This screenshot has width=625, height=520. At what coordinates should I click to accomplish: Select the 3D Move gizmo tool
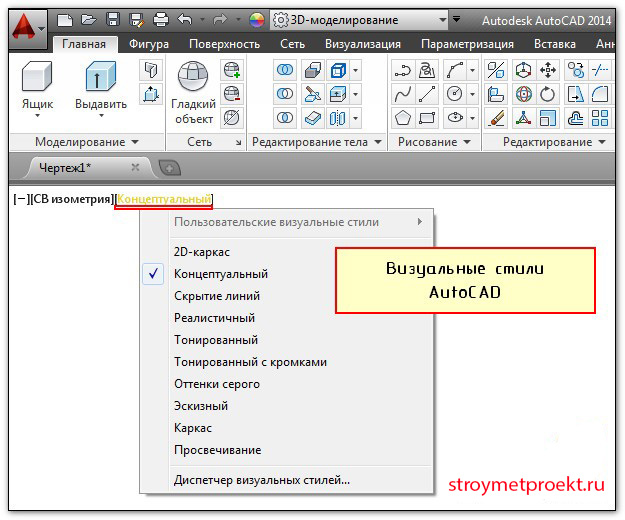(523, 71)
